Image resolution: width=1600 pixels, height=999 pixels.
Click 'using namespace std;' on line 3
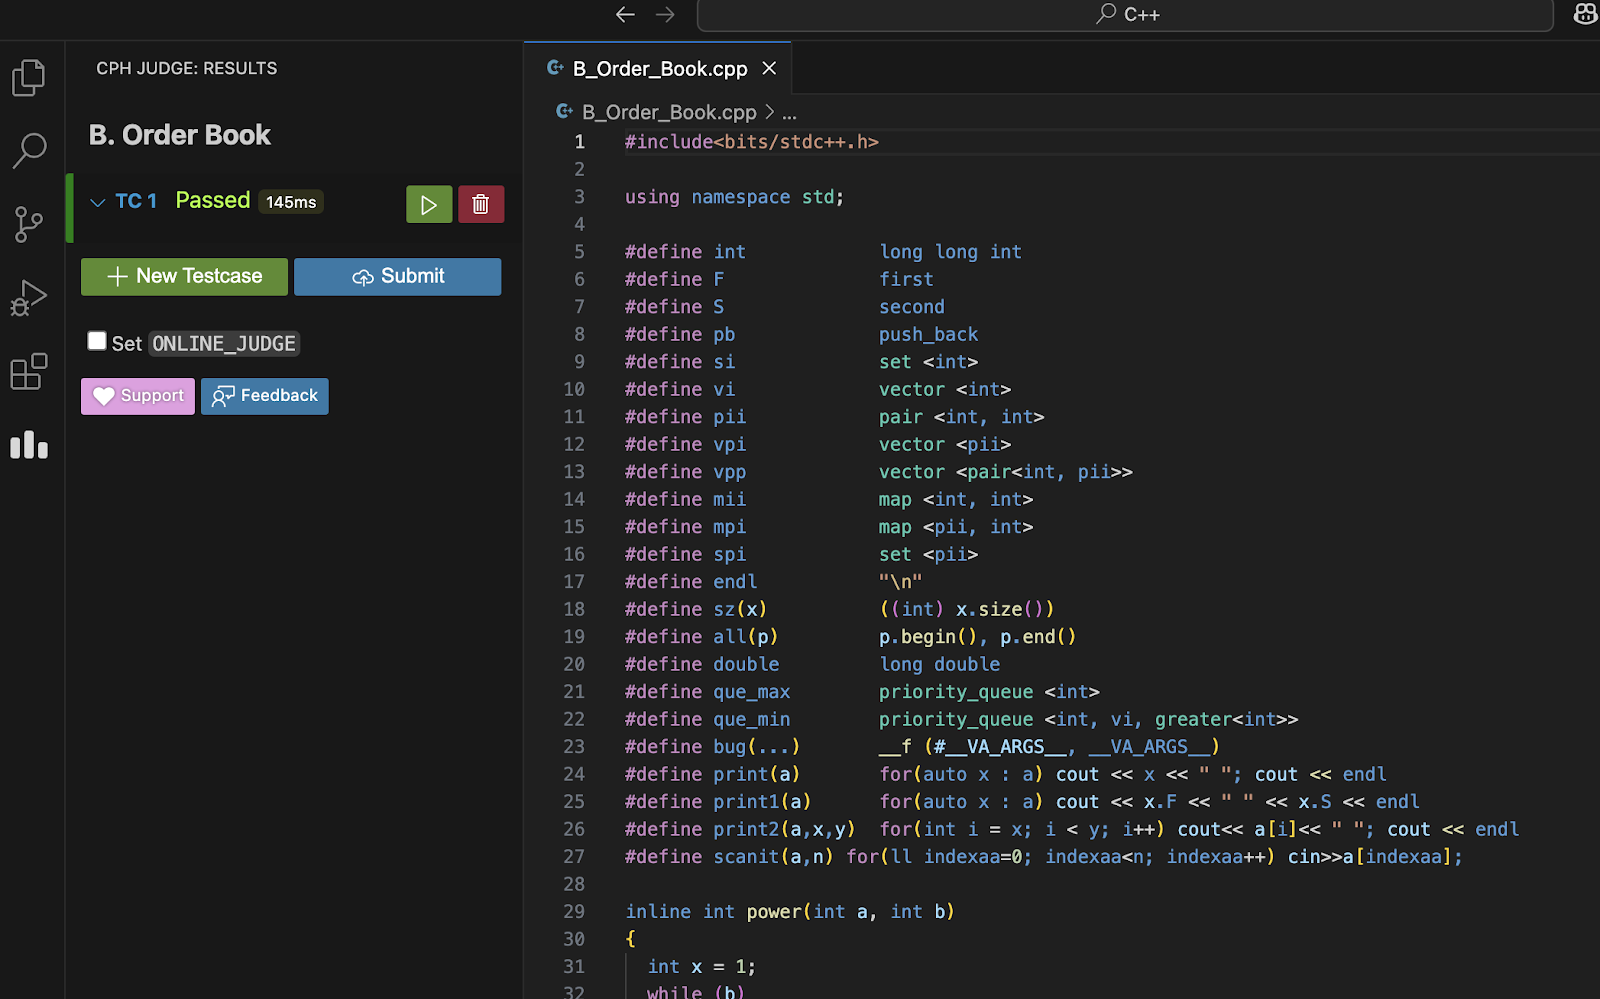(x=735, y=197)
